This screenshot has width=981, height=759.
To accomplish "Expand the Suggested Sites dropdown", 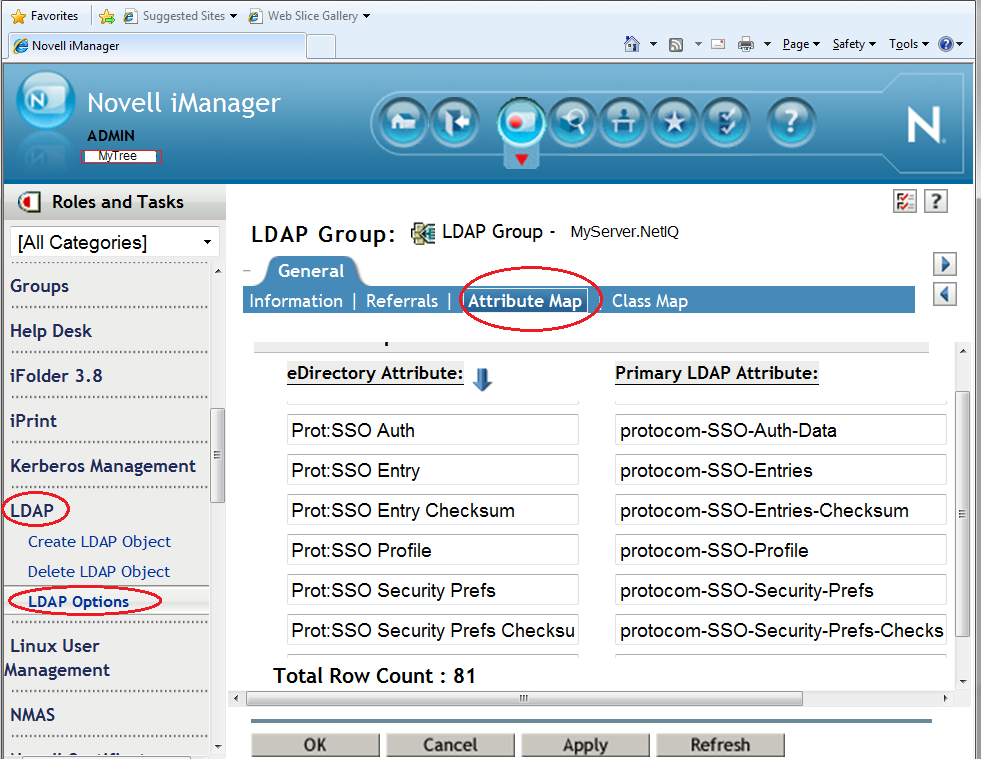I will click(233, 16).
